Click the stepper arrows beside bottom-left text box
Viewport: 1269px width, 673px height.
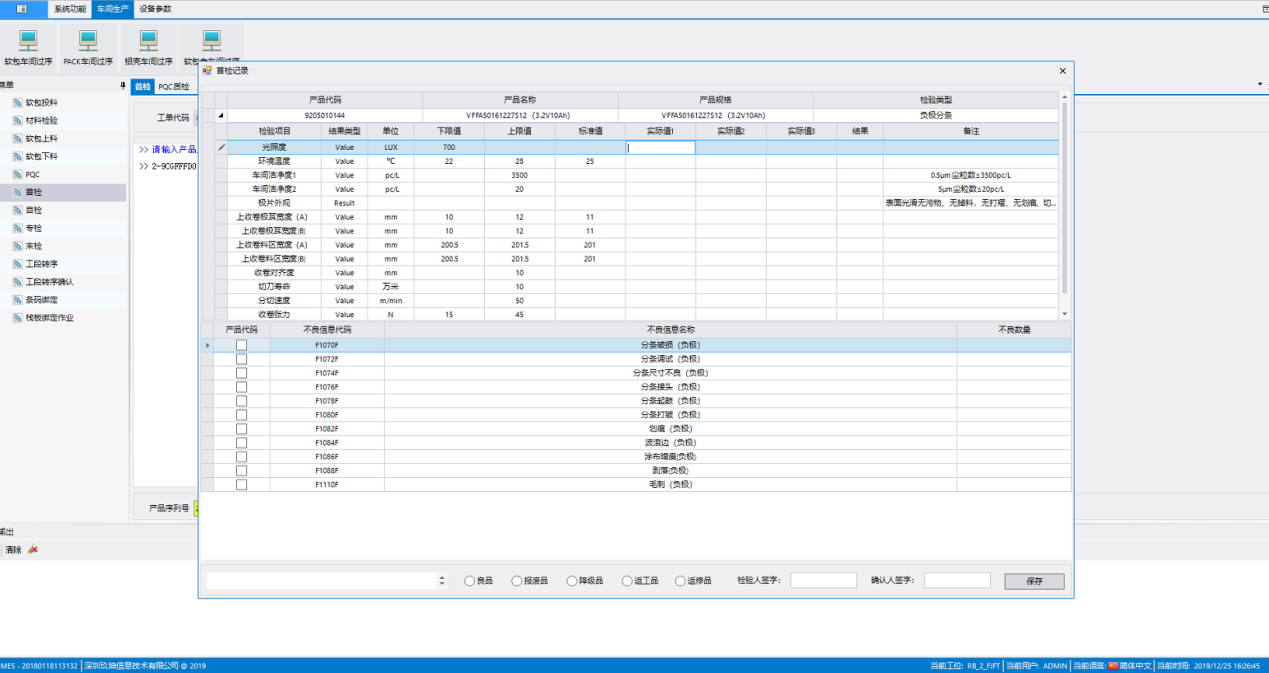pos(442,581)
